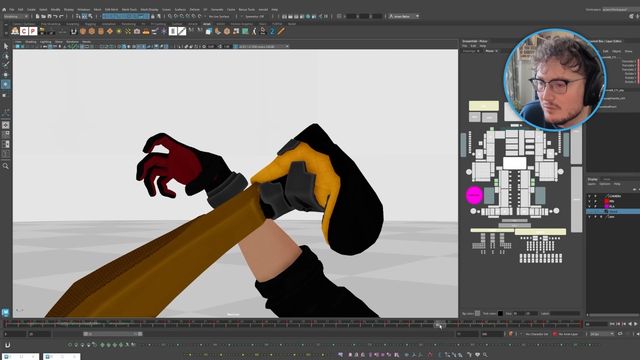Click the magenta circle button in the picker
This screenshot has height=360, width=640.
pyautogui.click(x=474, y=195)
